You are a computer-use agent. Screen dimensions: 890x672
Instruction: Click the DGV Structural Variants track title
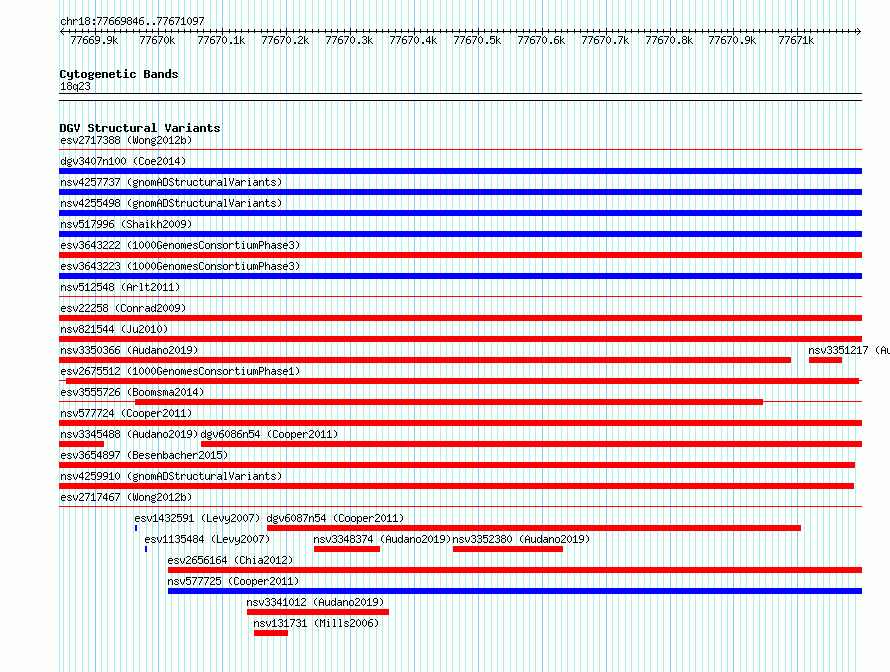[140, 128]
